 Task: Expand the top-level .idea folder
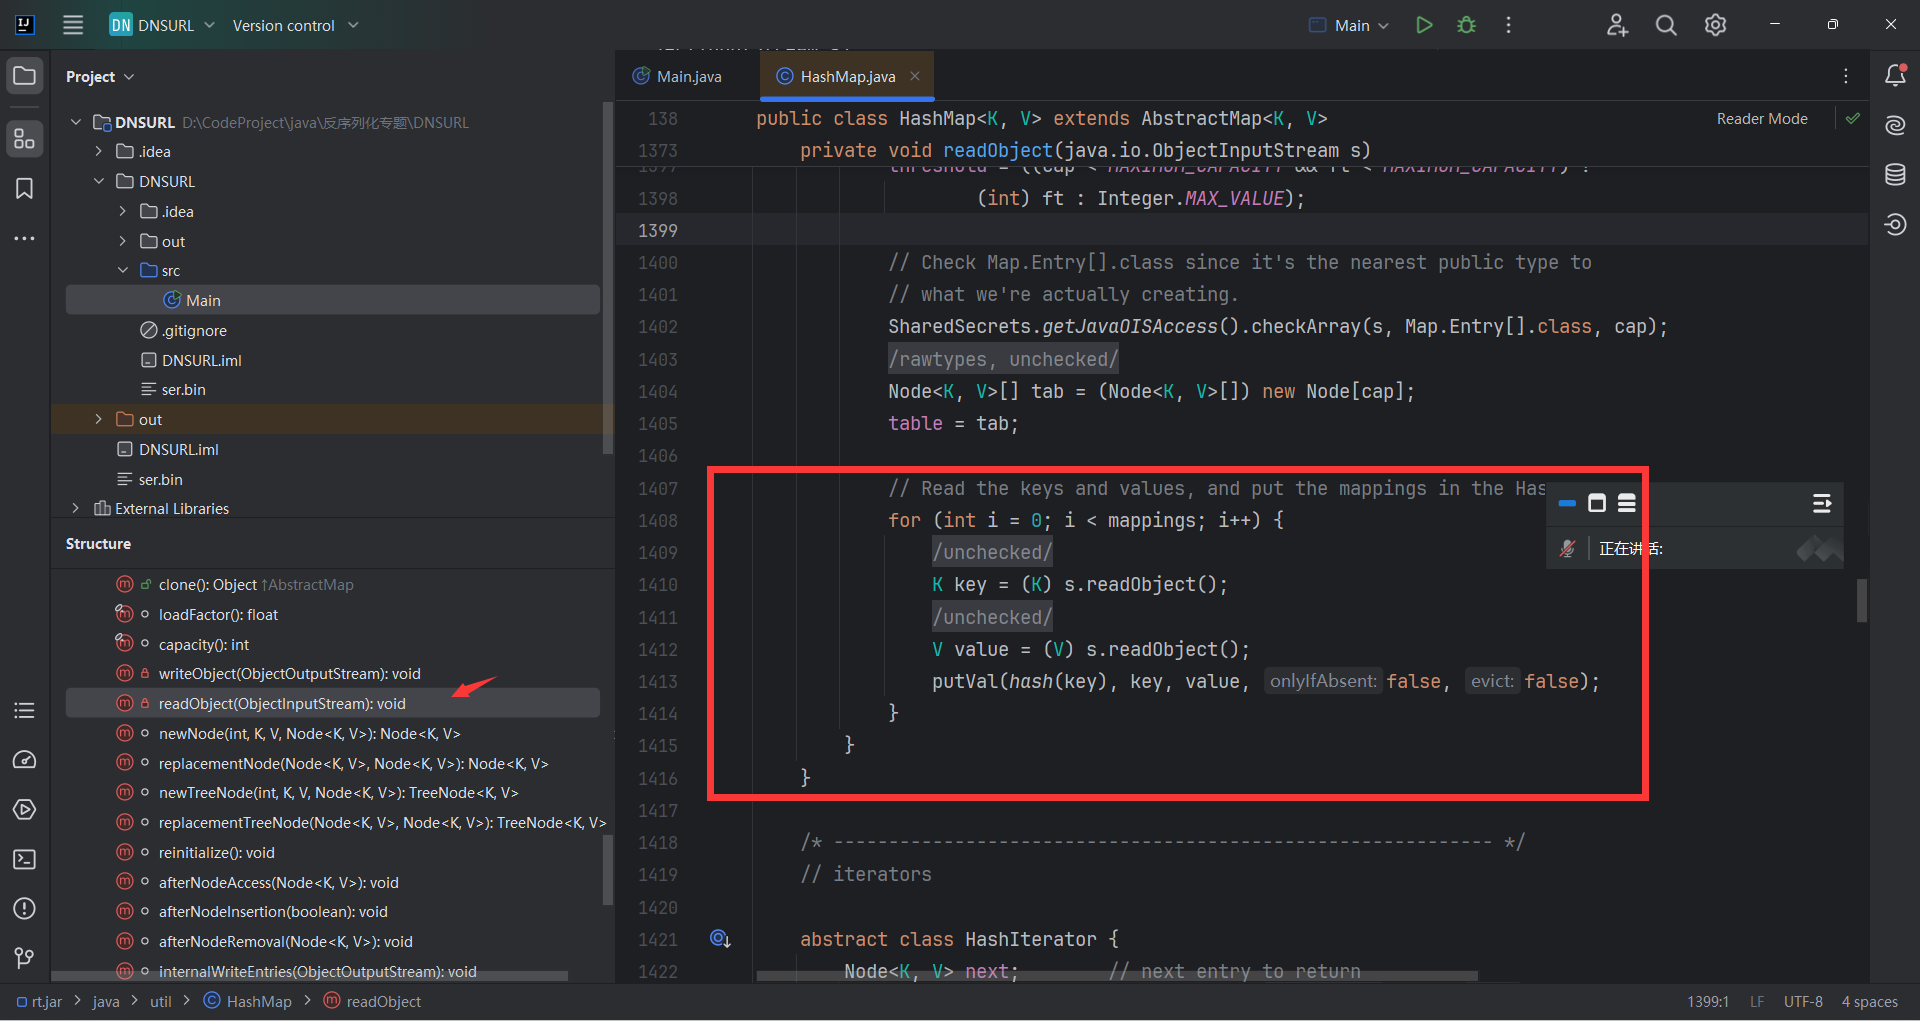[99, 151]
